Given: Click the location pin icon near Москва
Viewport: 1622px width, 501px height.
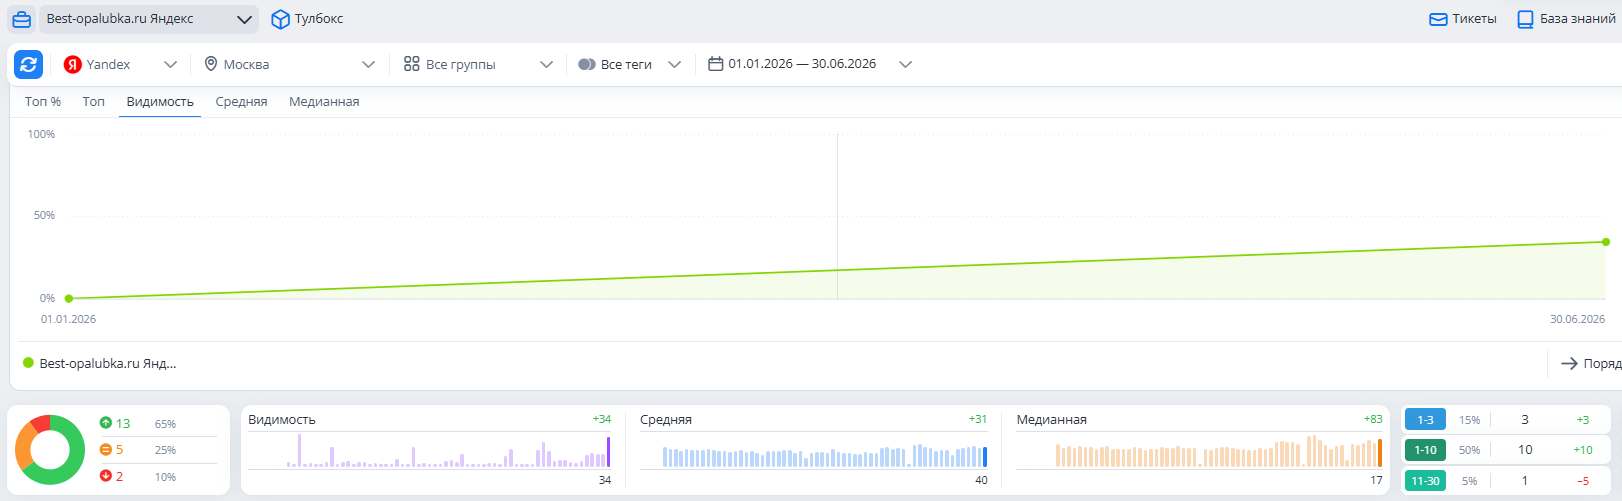Looking at the screenshot, I should click(211, 64).
